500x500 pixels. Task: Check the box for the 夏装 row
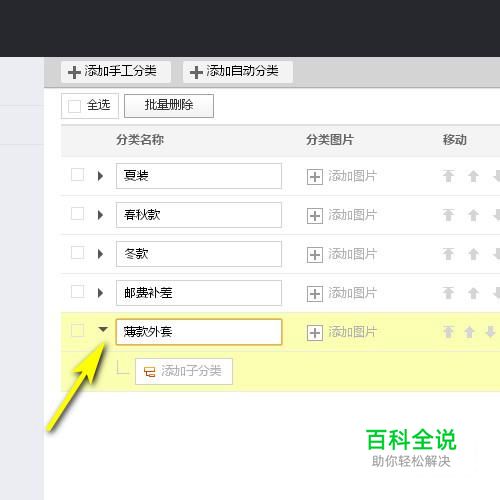[x=78, y=174]
